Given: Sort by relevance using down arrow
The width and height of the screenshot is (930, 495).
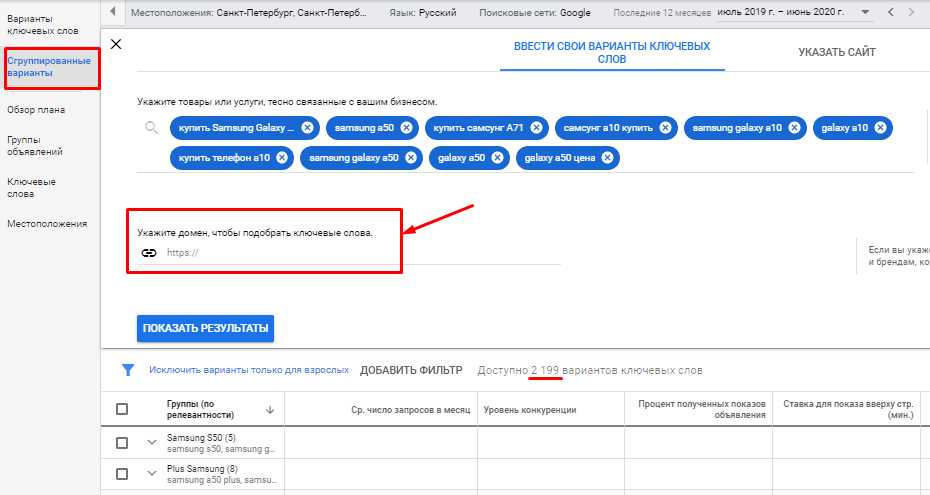Looking at the screenshot, I should [270, 409].
